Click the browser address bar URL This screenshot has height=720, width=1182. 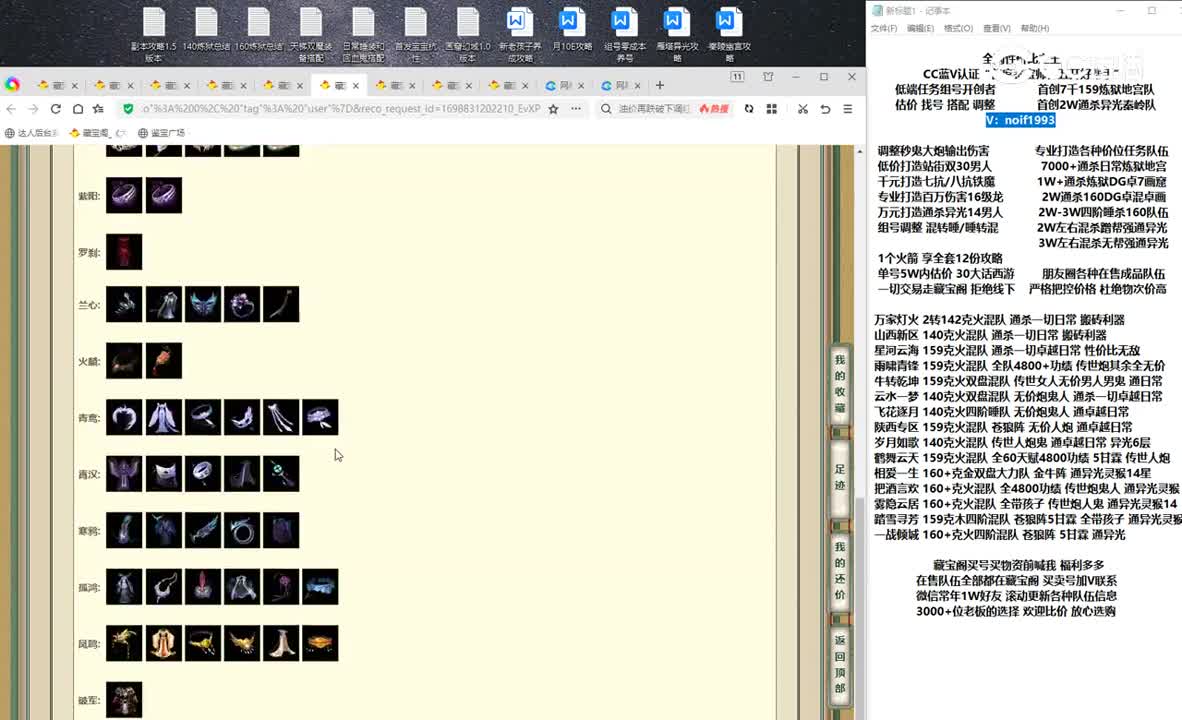pos(340,109)
